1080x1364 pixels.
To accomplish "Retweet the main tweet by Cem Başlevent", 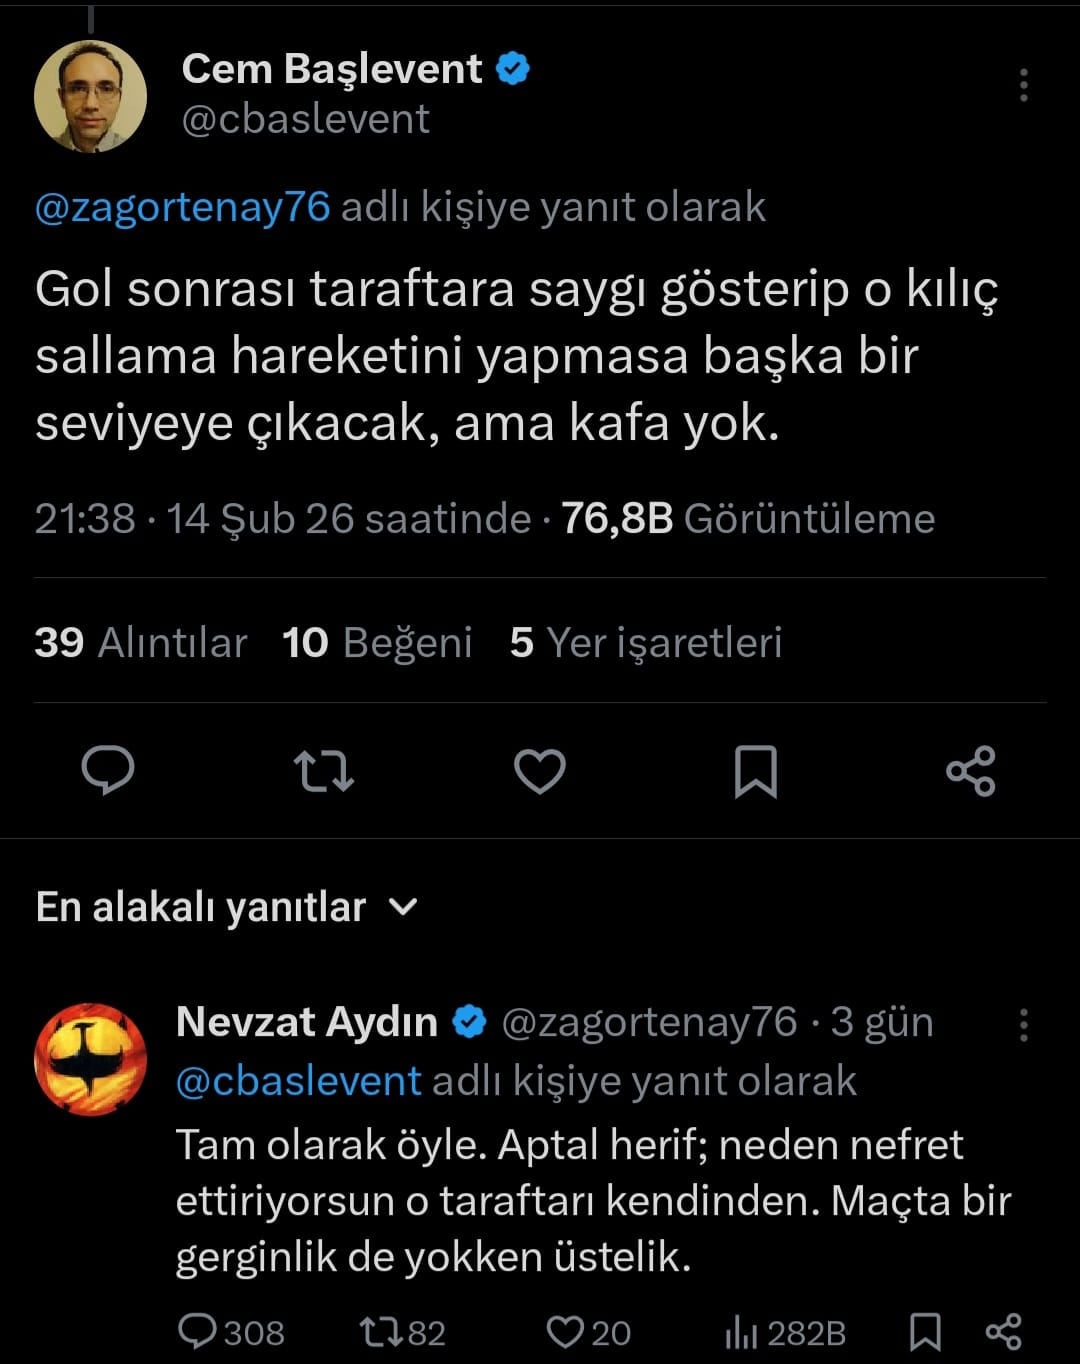I will point(324,771).
